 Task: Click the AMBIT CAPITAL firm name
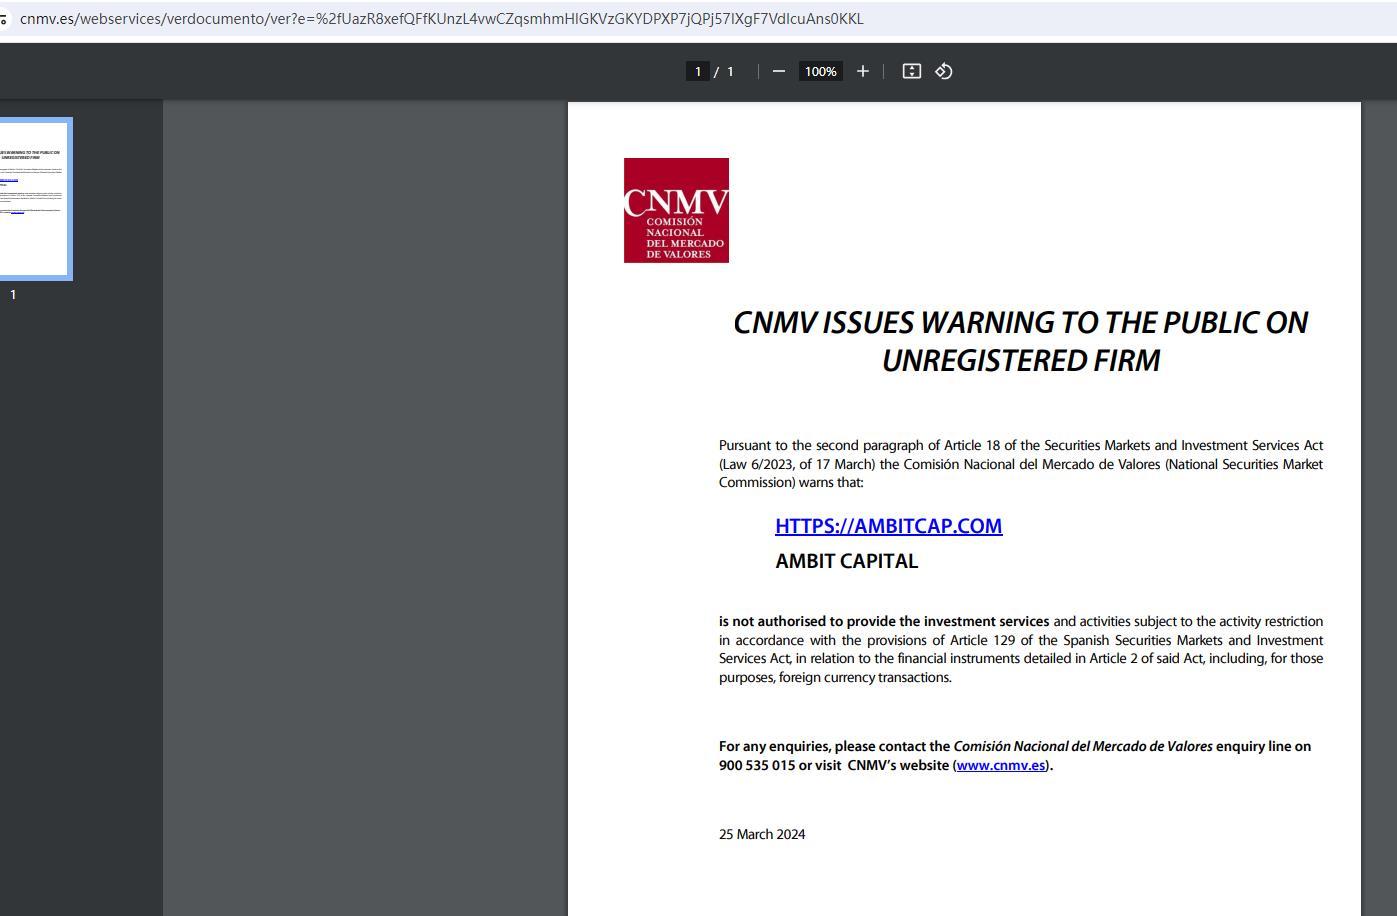click(x=846, y=561)
